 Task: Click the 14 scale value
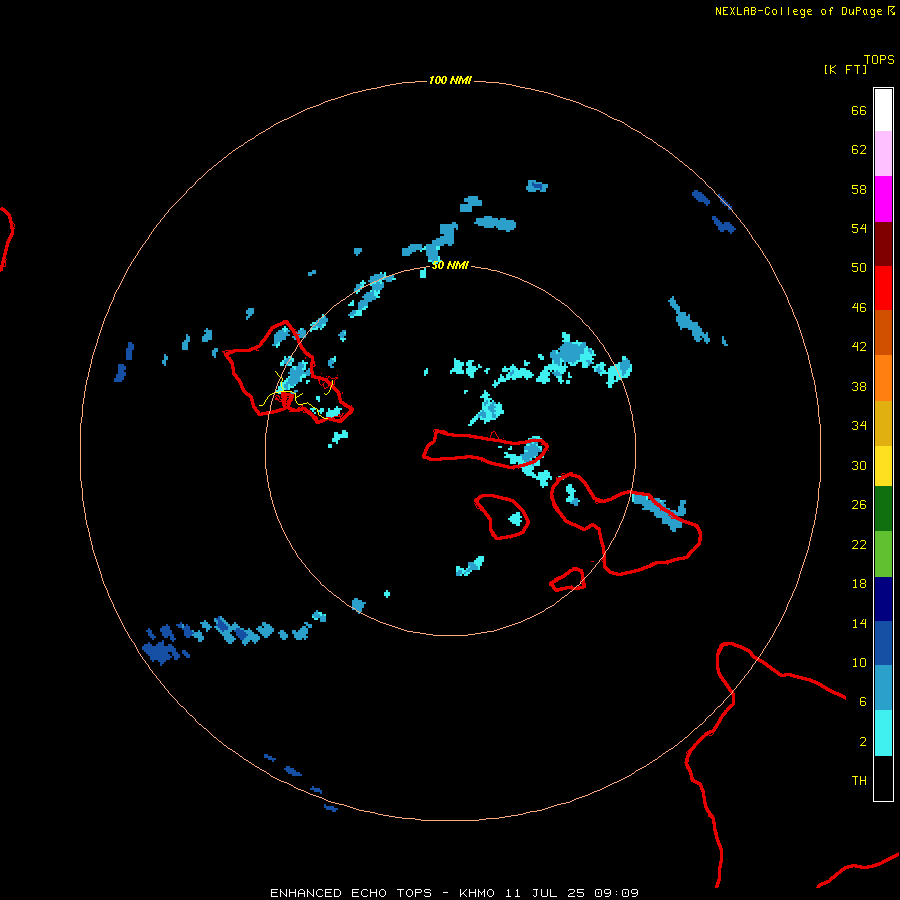[859, 623]
